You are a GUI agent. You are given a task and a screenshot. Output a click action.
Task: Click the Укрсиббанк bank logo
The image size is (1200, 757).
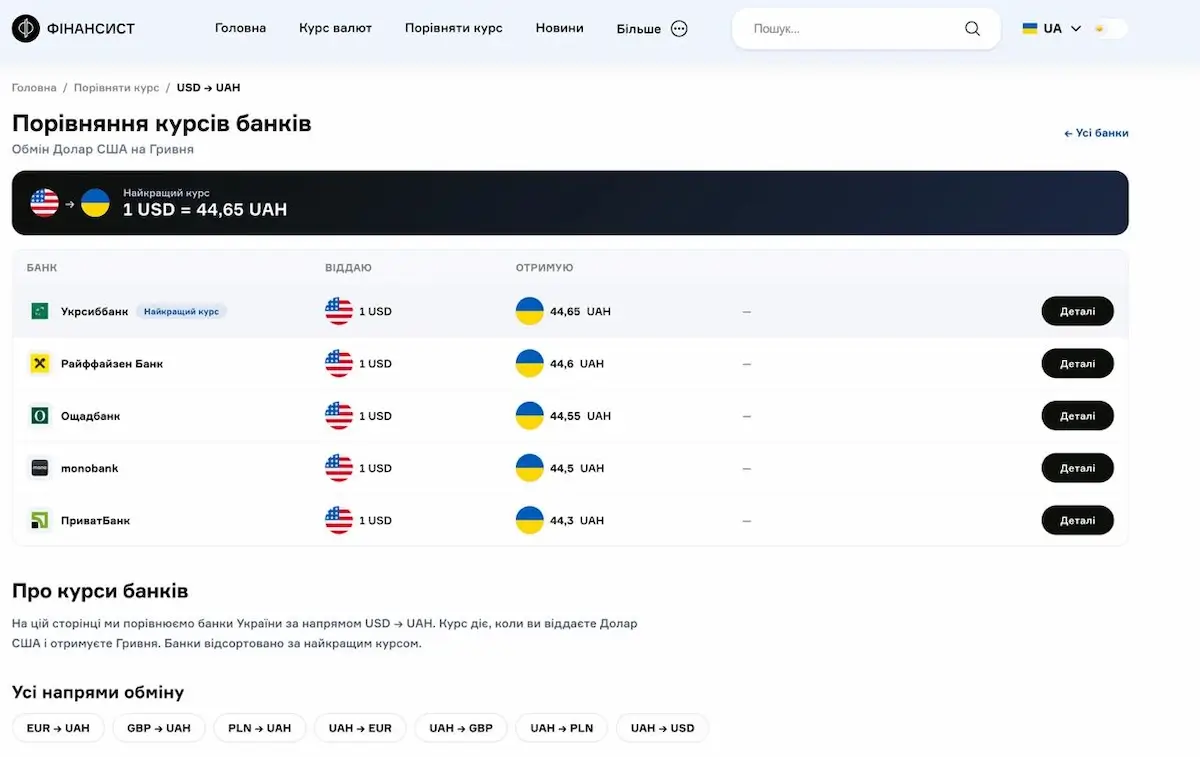pos(40,311)
